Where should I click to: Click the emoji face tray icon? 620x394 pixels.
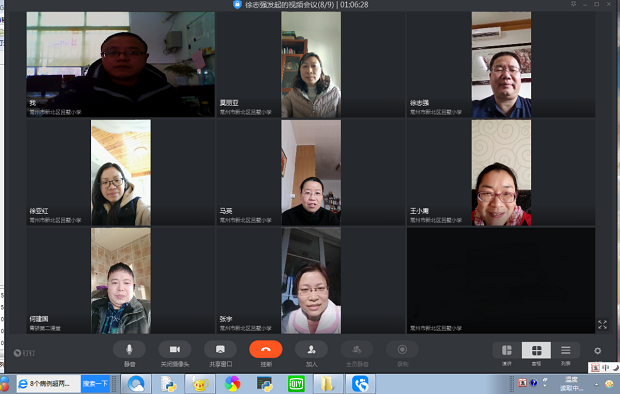(x=609, y=384)
